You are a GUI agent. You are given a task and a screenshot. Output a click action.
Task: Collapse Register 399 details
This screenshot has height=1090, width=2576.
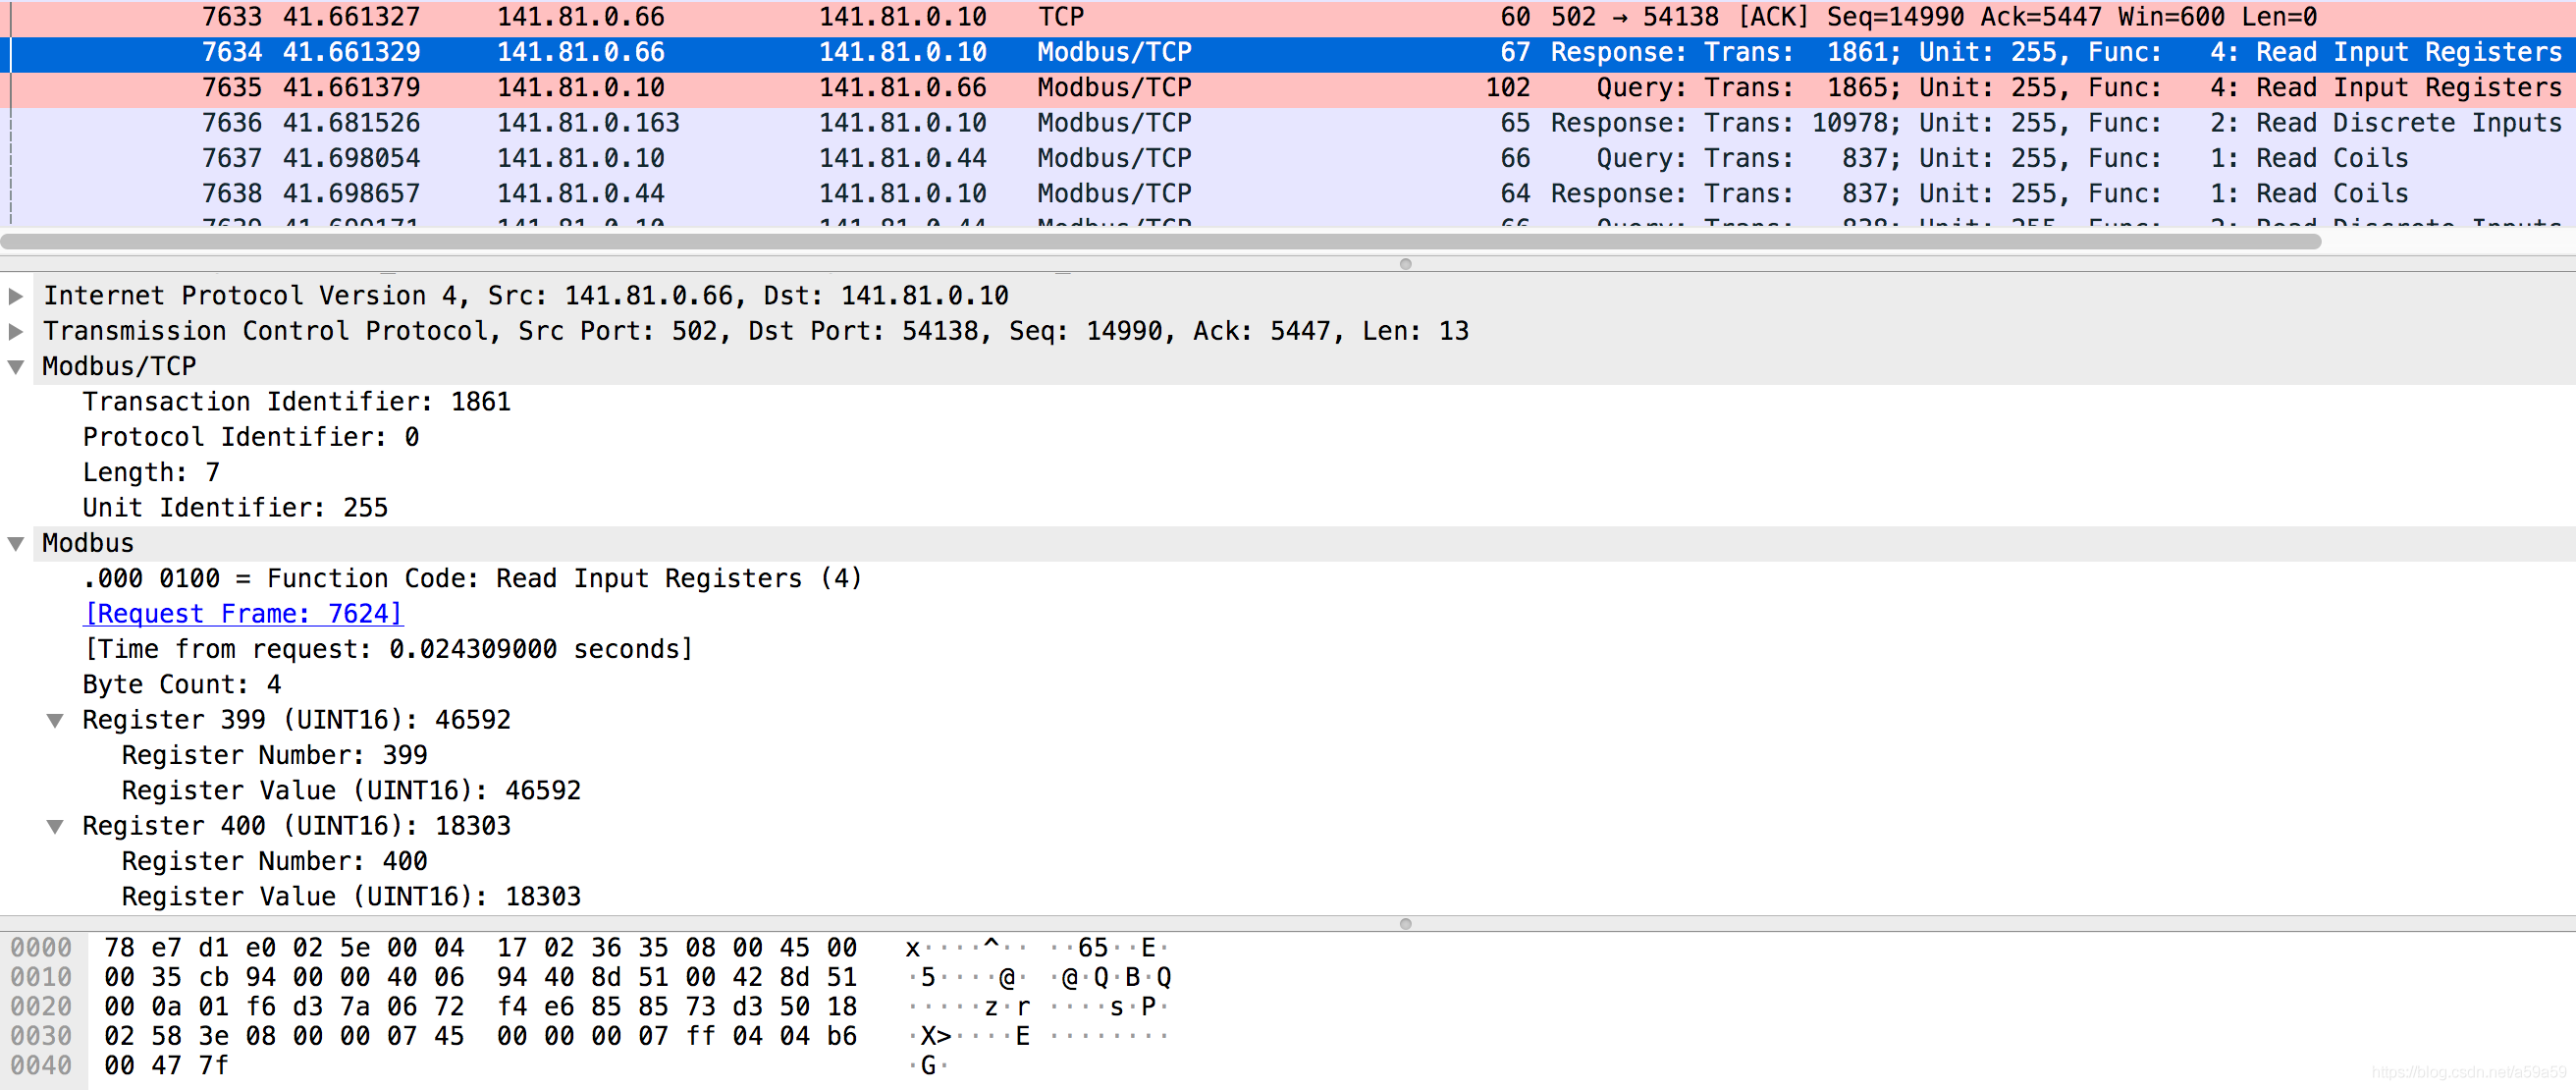[x=56, y=720]
